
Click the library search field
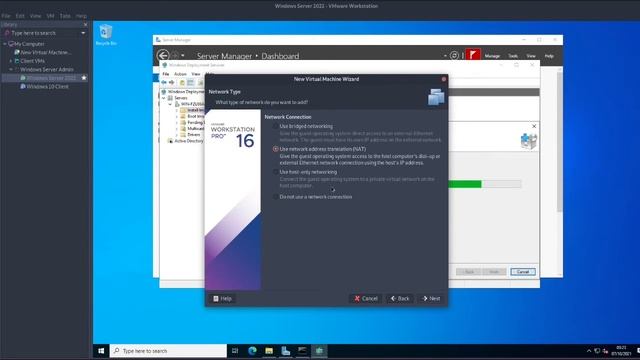pyautogui.click(x=43, y=33)
